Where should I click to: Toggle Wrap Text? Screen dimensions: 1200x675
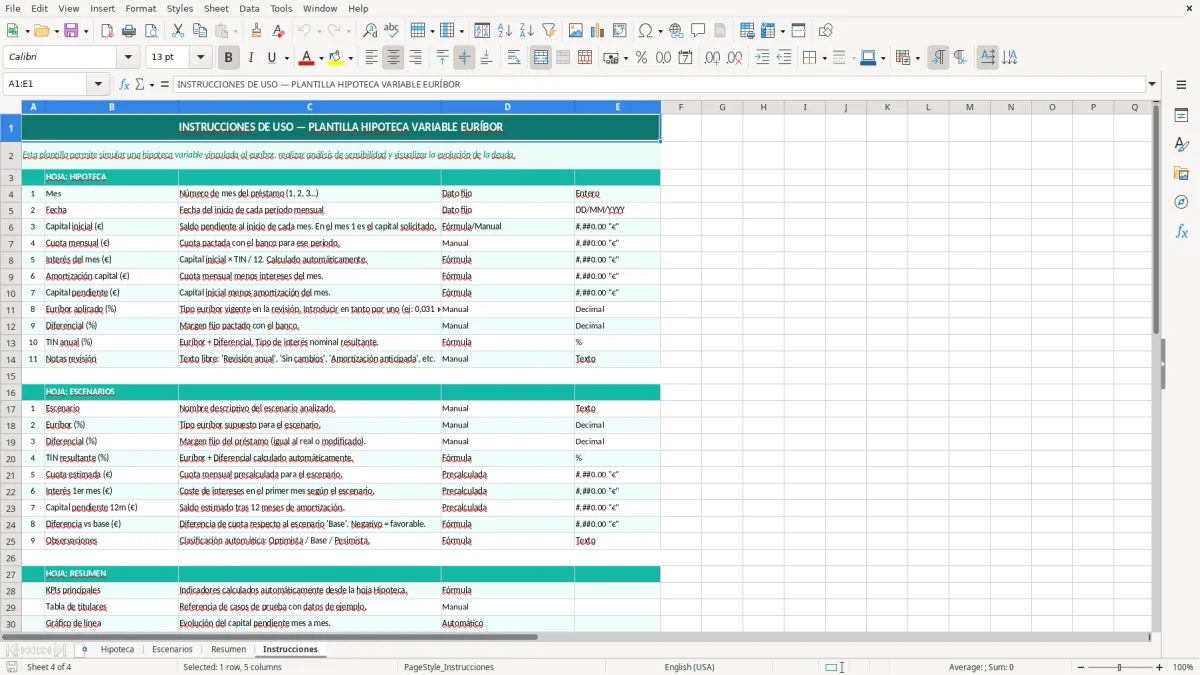[x=514, y=58]
